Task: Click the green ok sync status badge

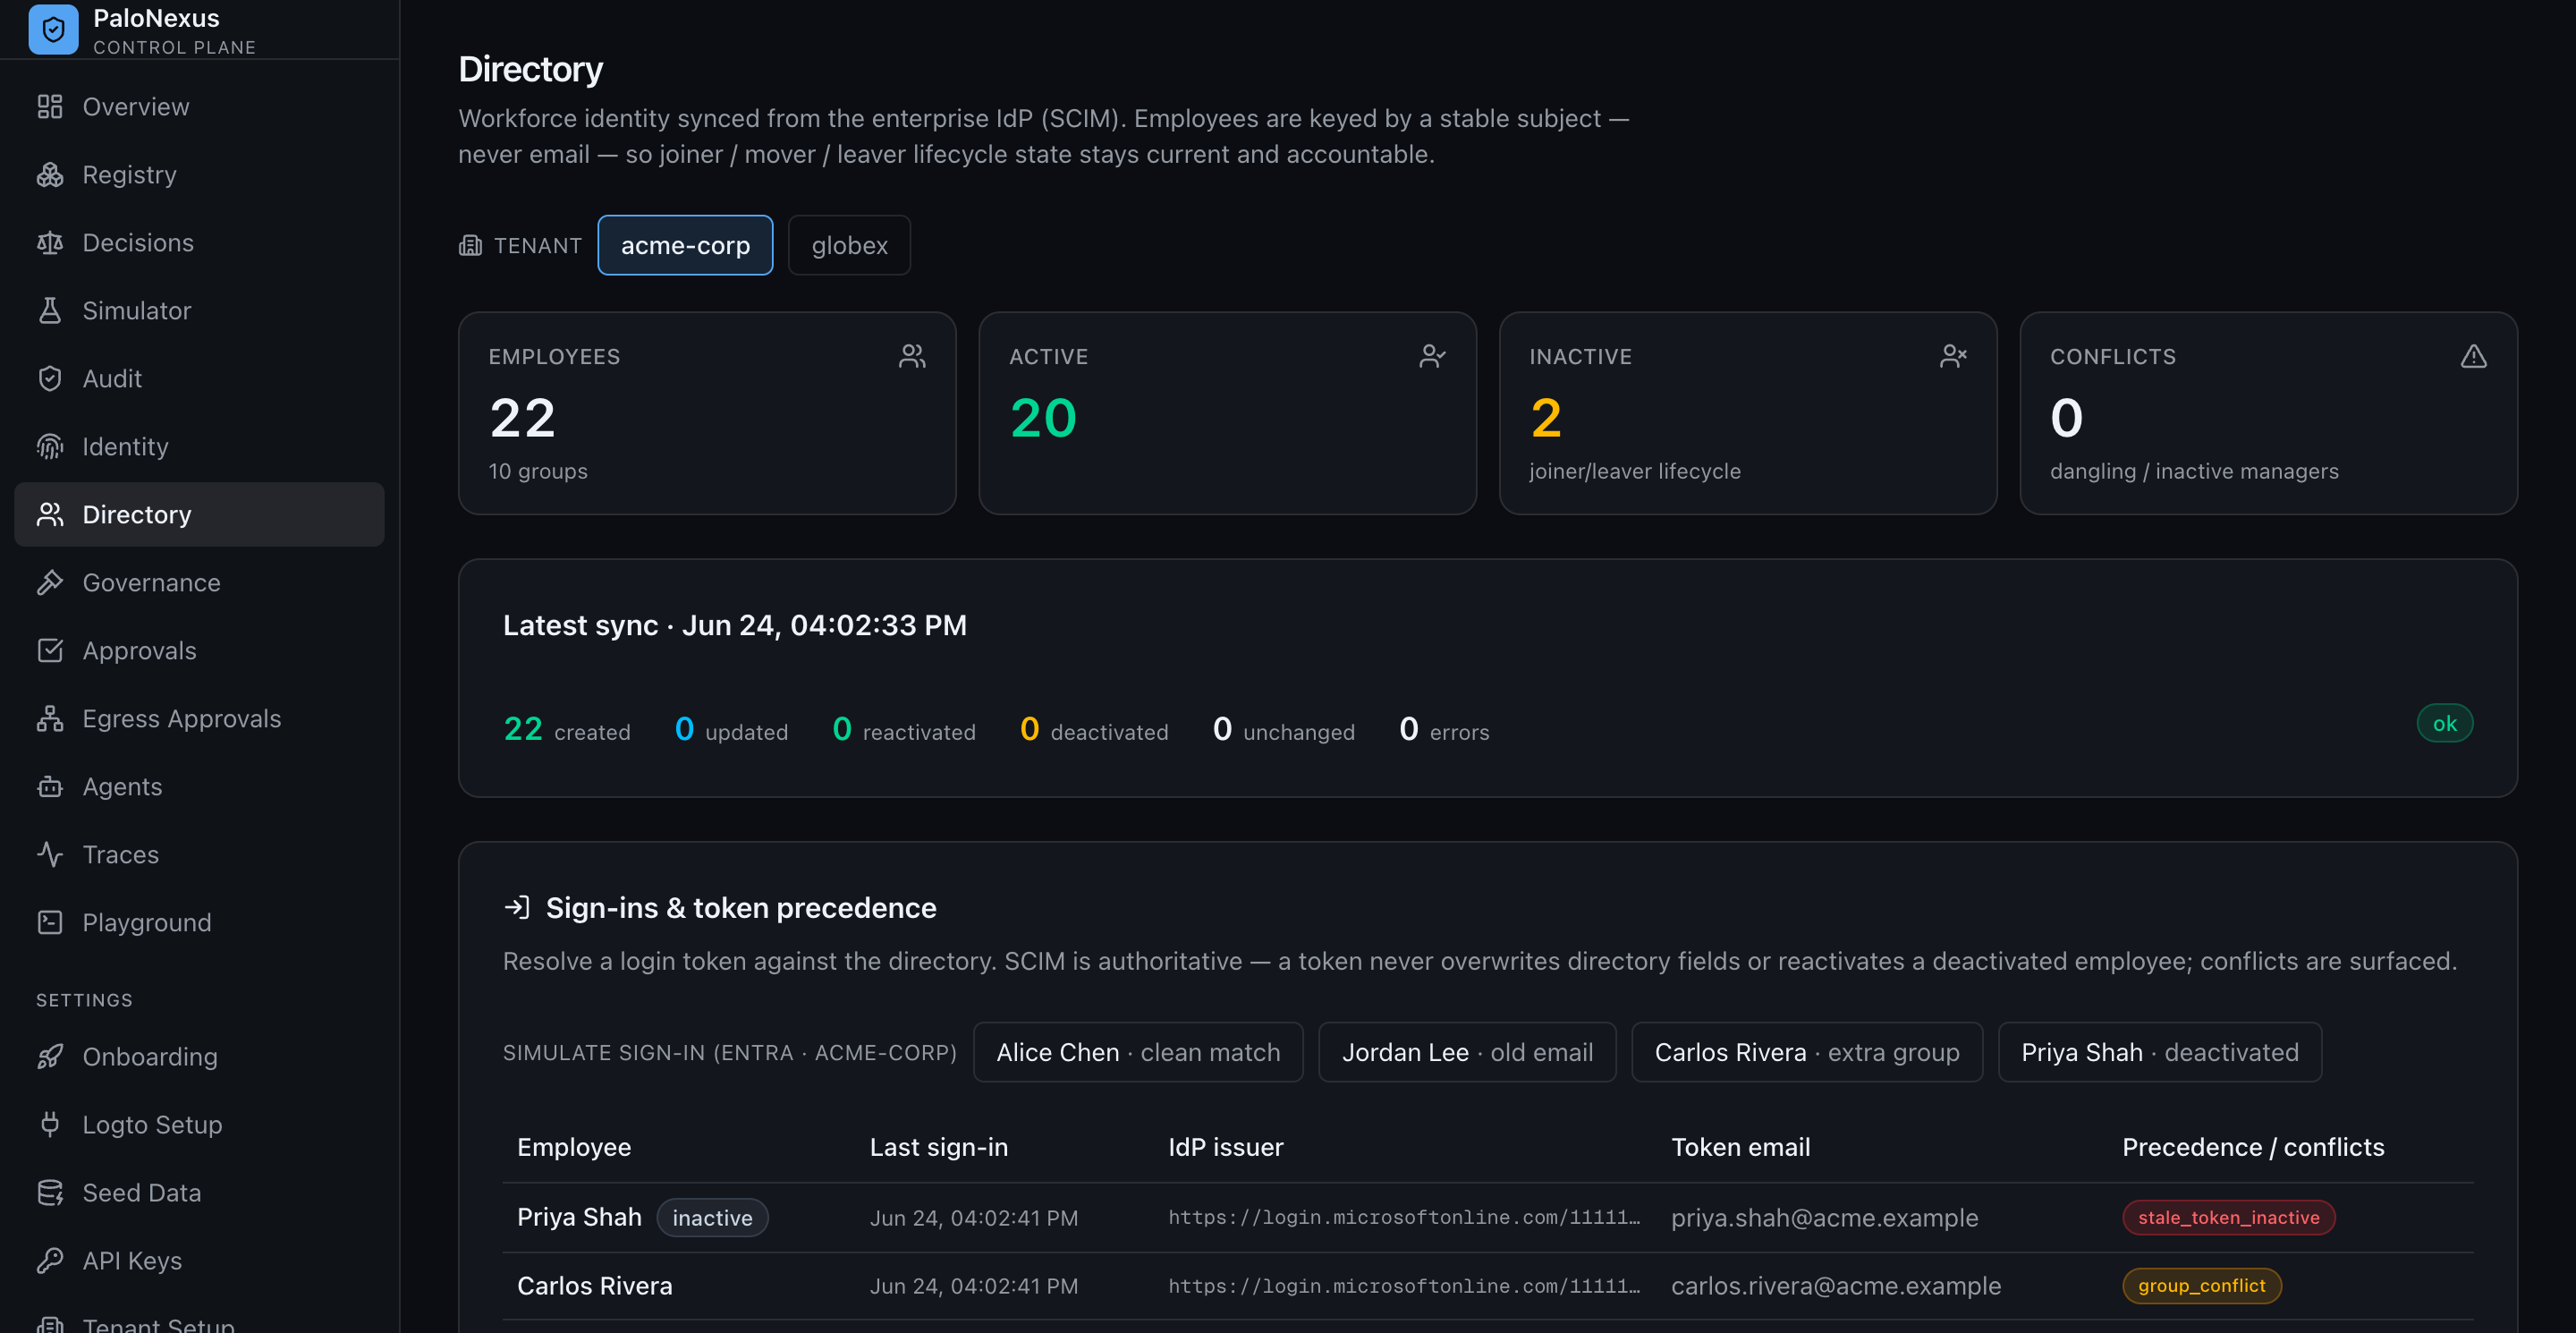Action: (x=2445, y=724)
